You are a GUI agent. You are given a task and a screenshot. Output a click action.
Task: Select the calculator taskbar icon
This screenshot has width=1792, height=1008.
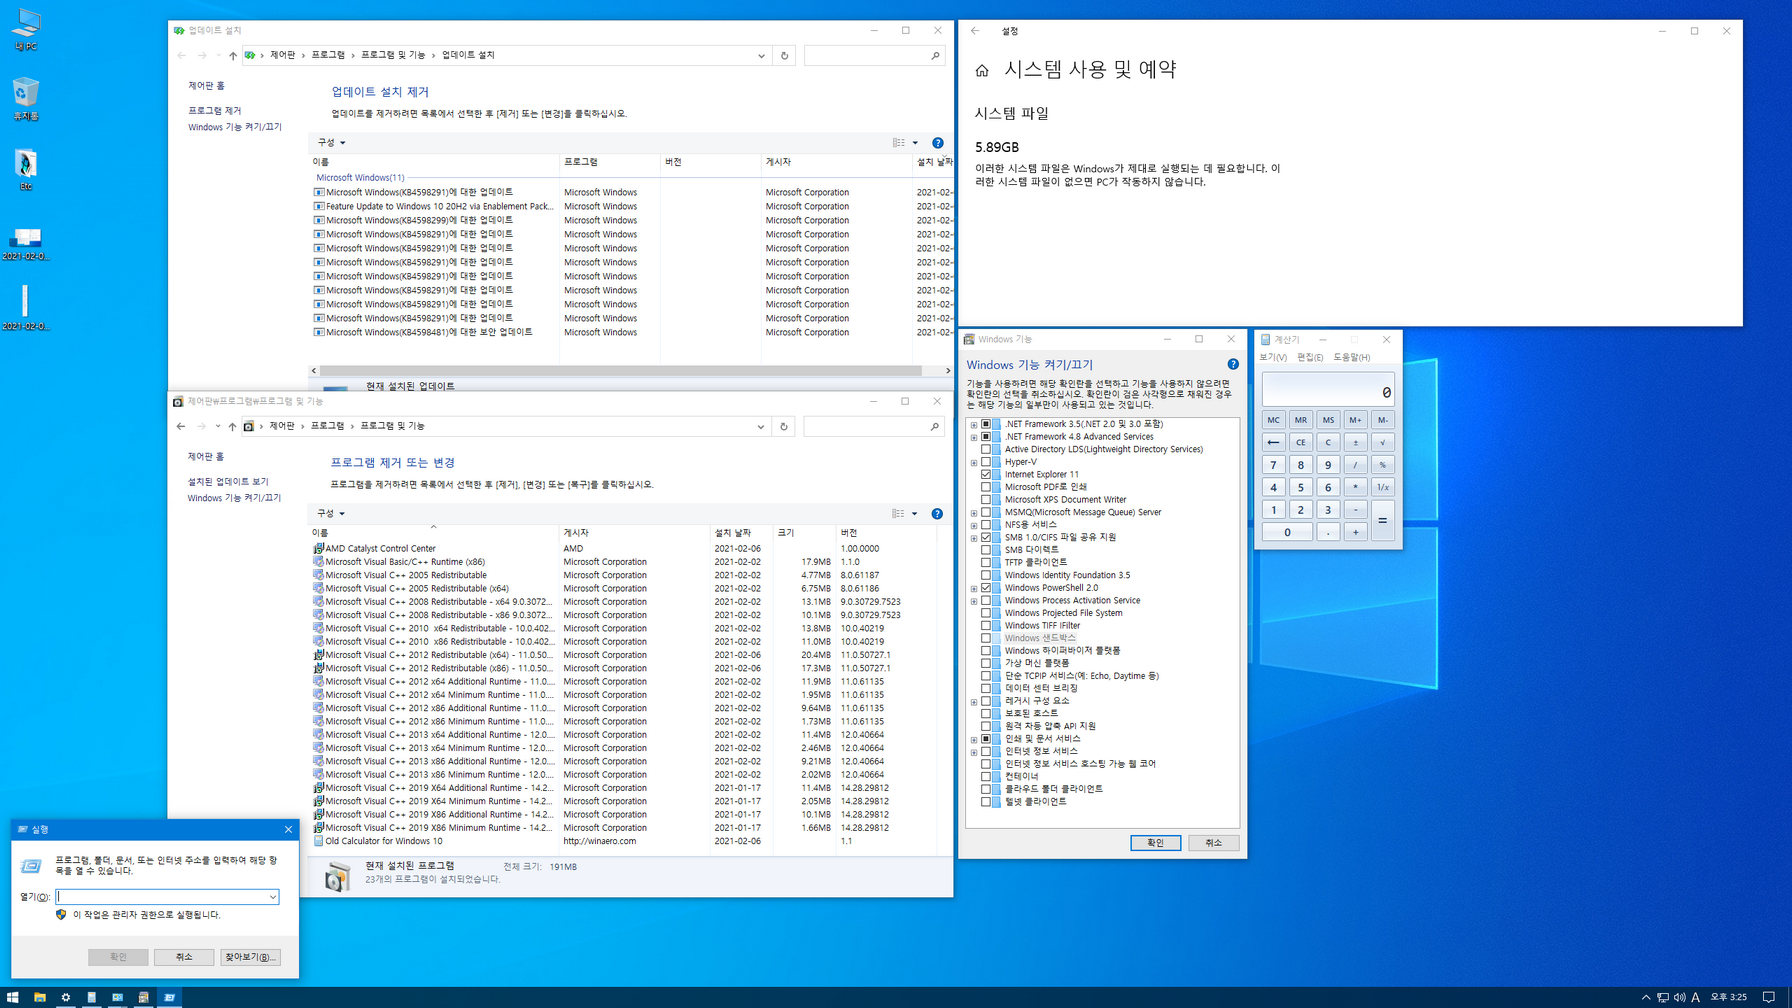pos(92,997)
